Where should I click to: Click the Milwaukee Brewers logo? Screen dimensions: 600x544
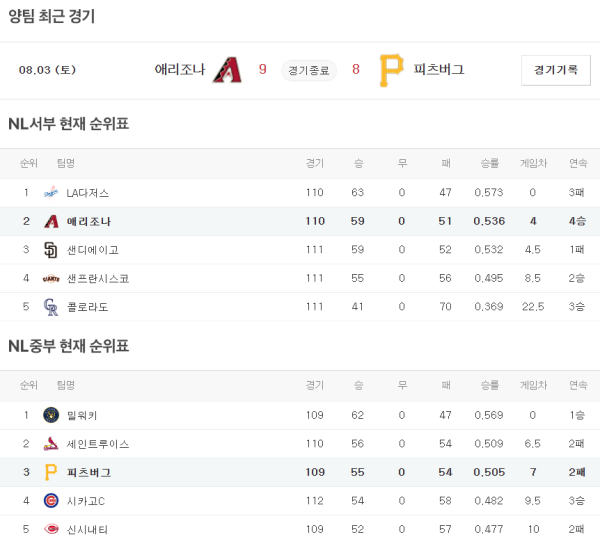point(51,415)
